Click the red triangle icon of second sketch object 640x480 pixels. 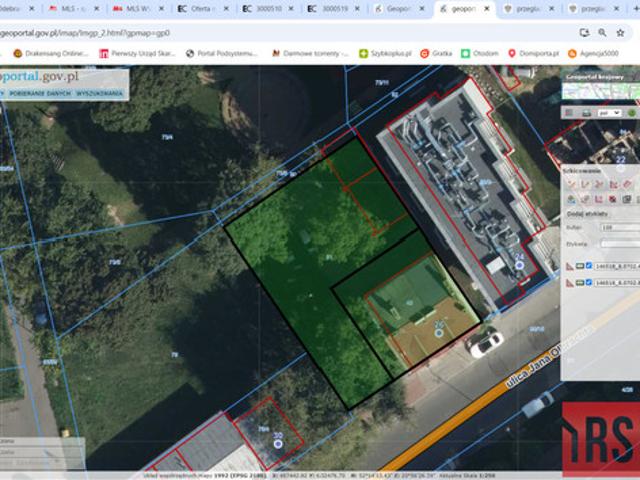point(570,283)
